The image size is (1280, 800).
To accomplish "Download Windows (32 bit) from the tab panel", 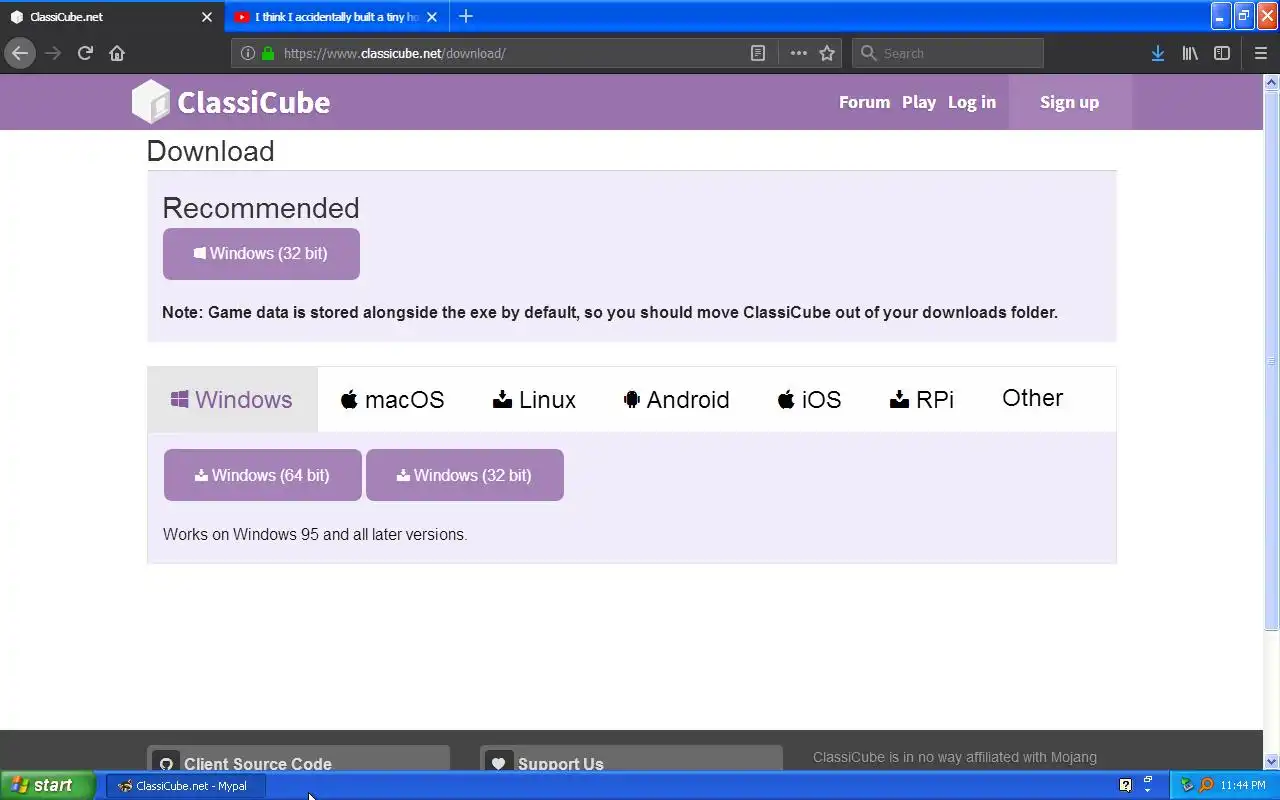I will coord(465,475).
